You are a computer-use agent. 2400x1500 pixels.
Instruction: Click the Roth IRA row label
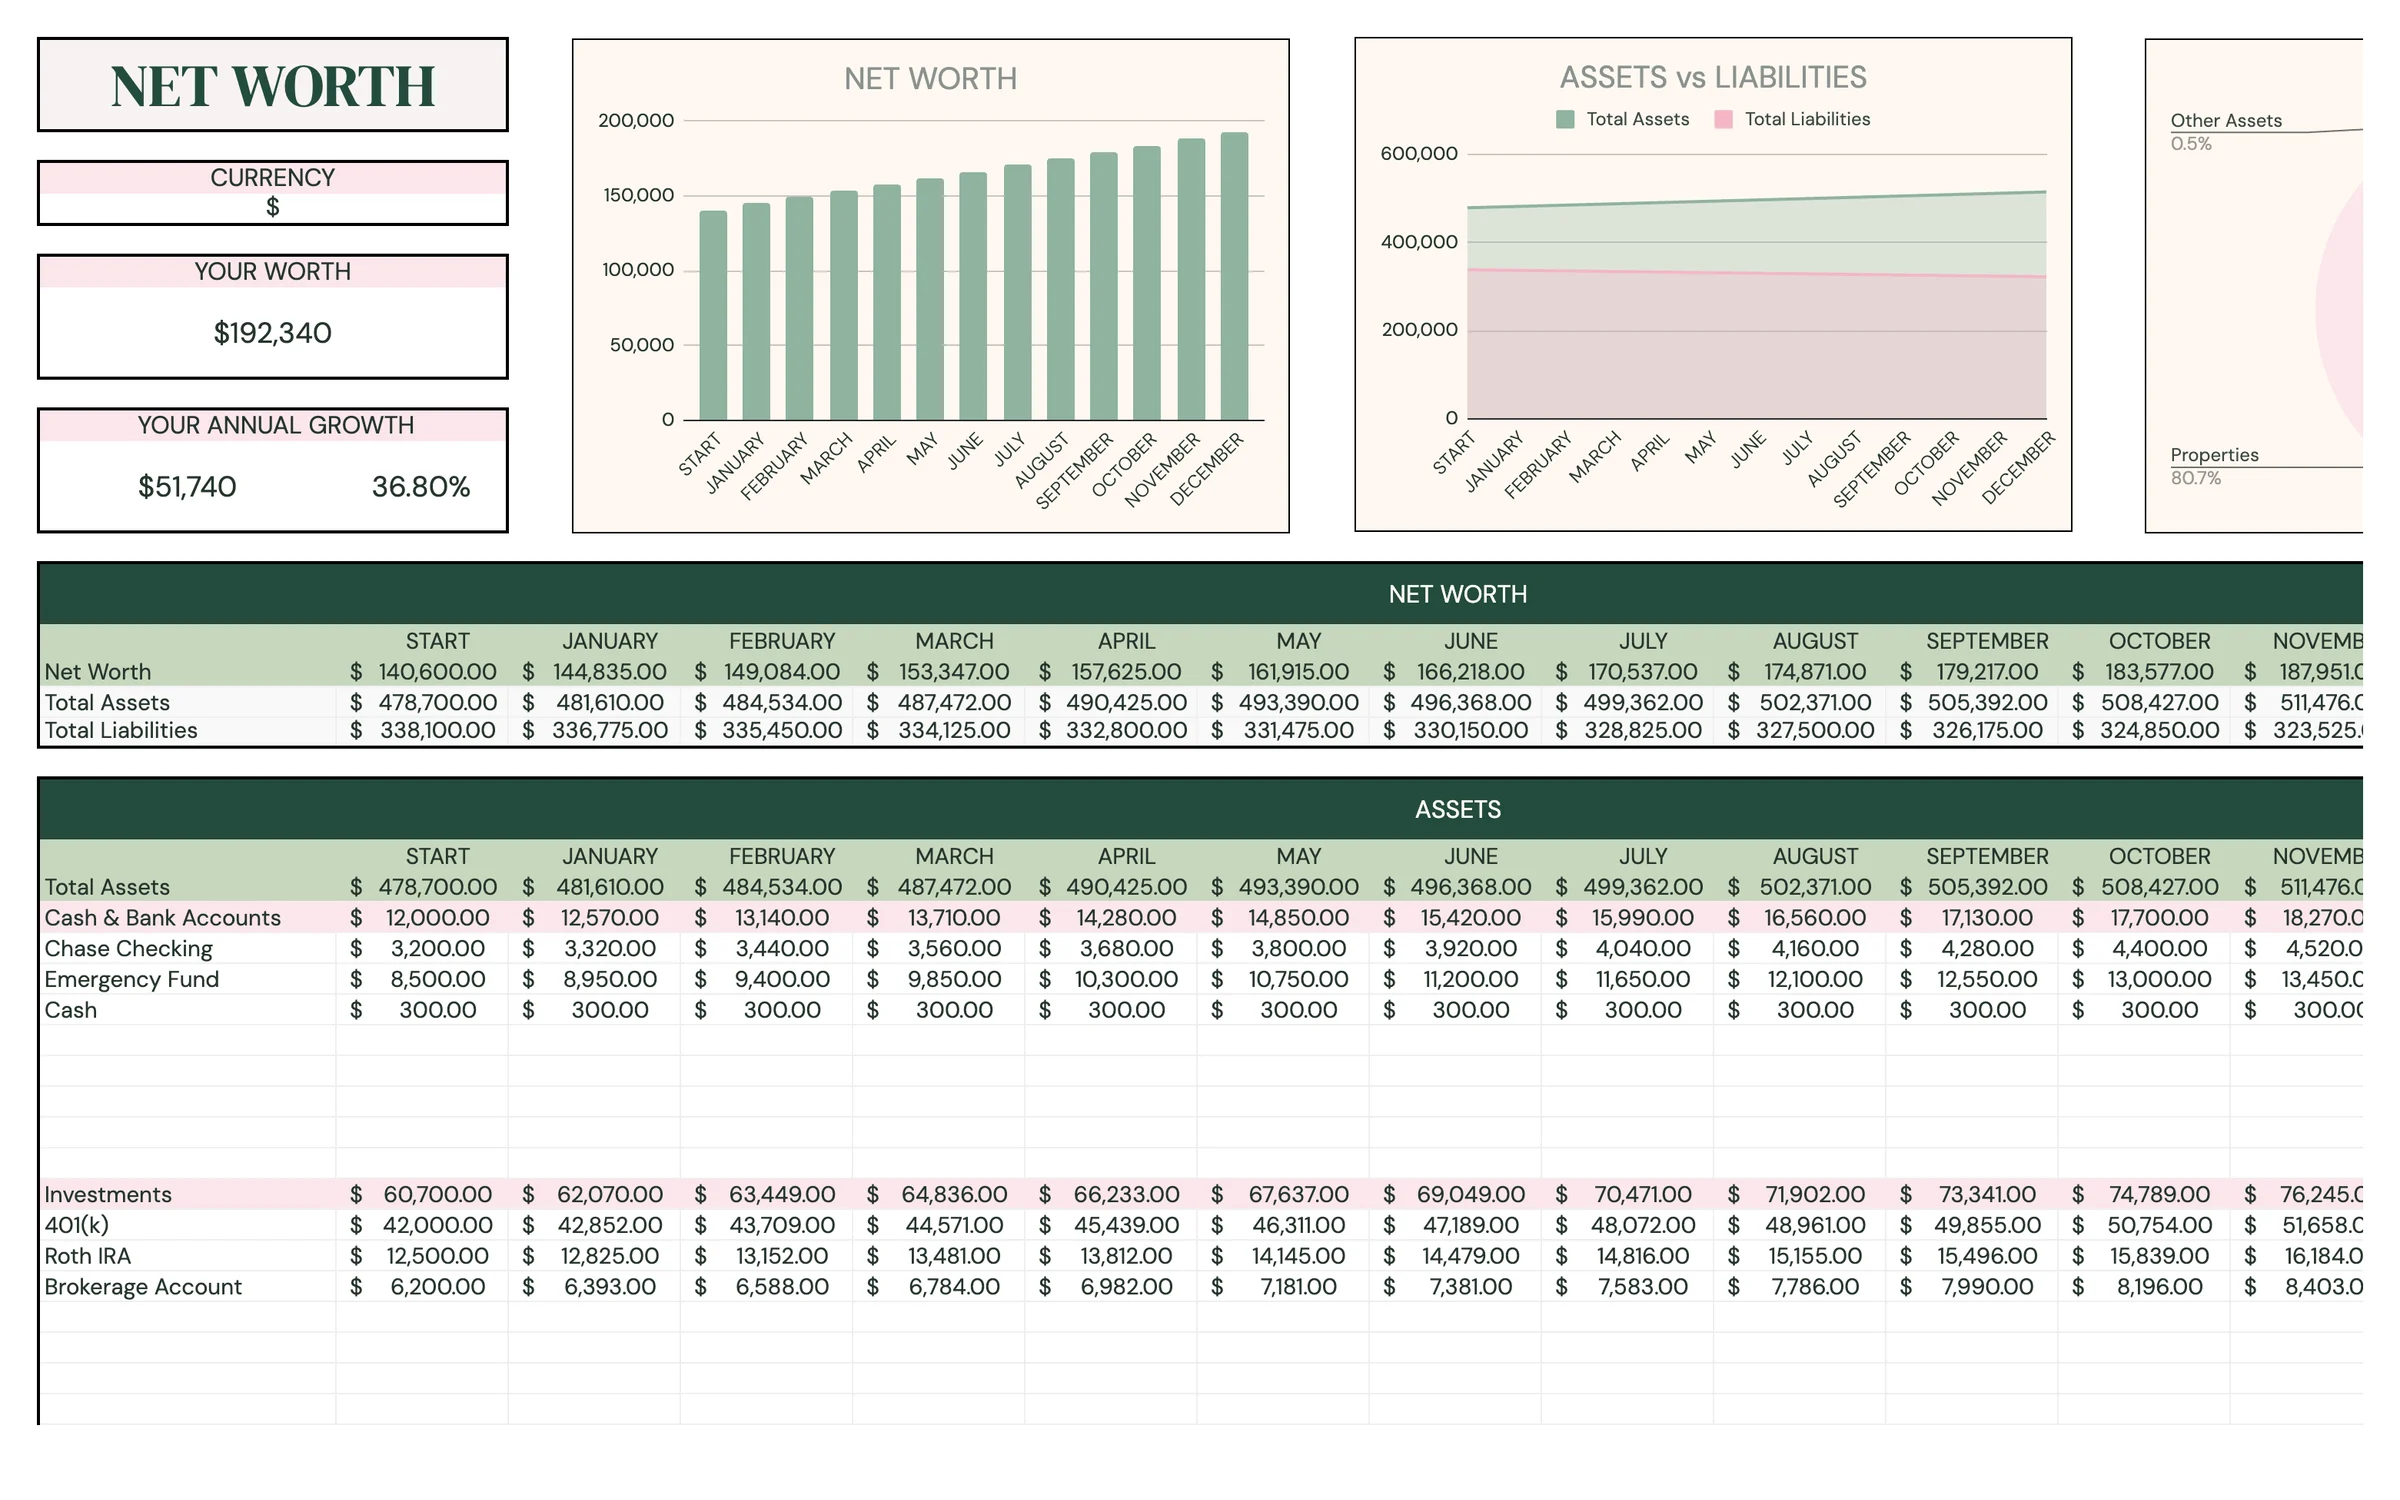coord(87,1256)
